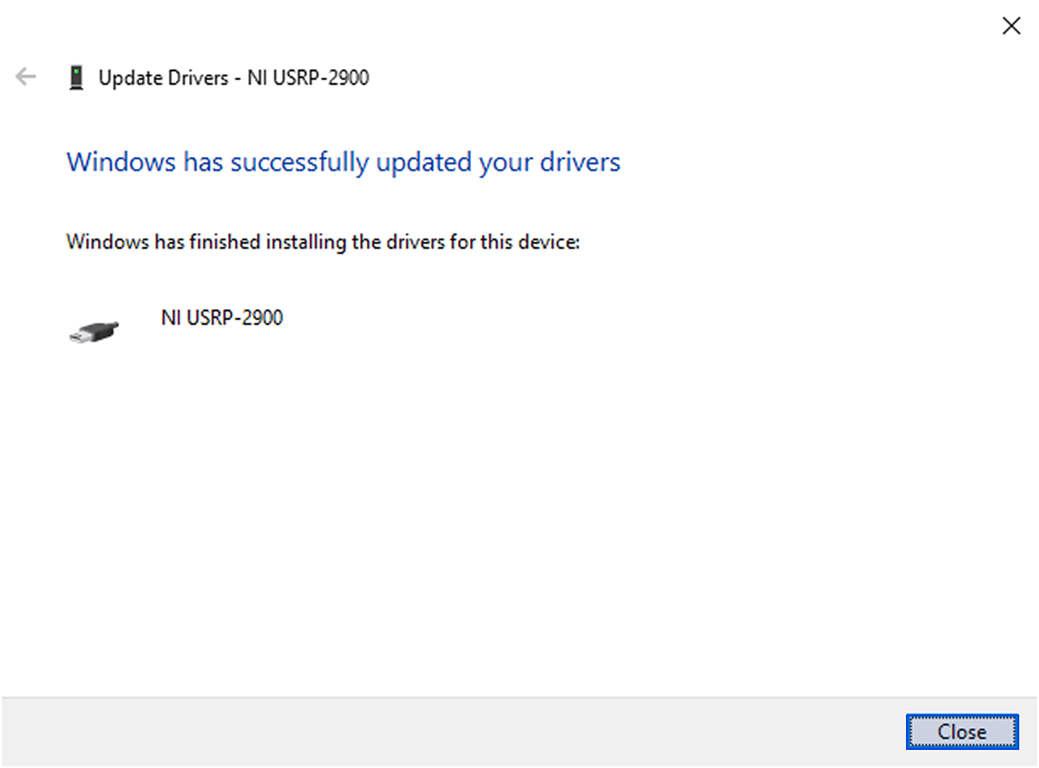Click the word Windows in the blue heading
The image size is (1039, 768).
click(120, 162)
